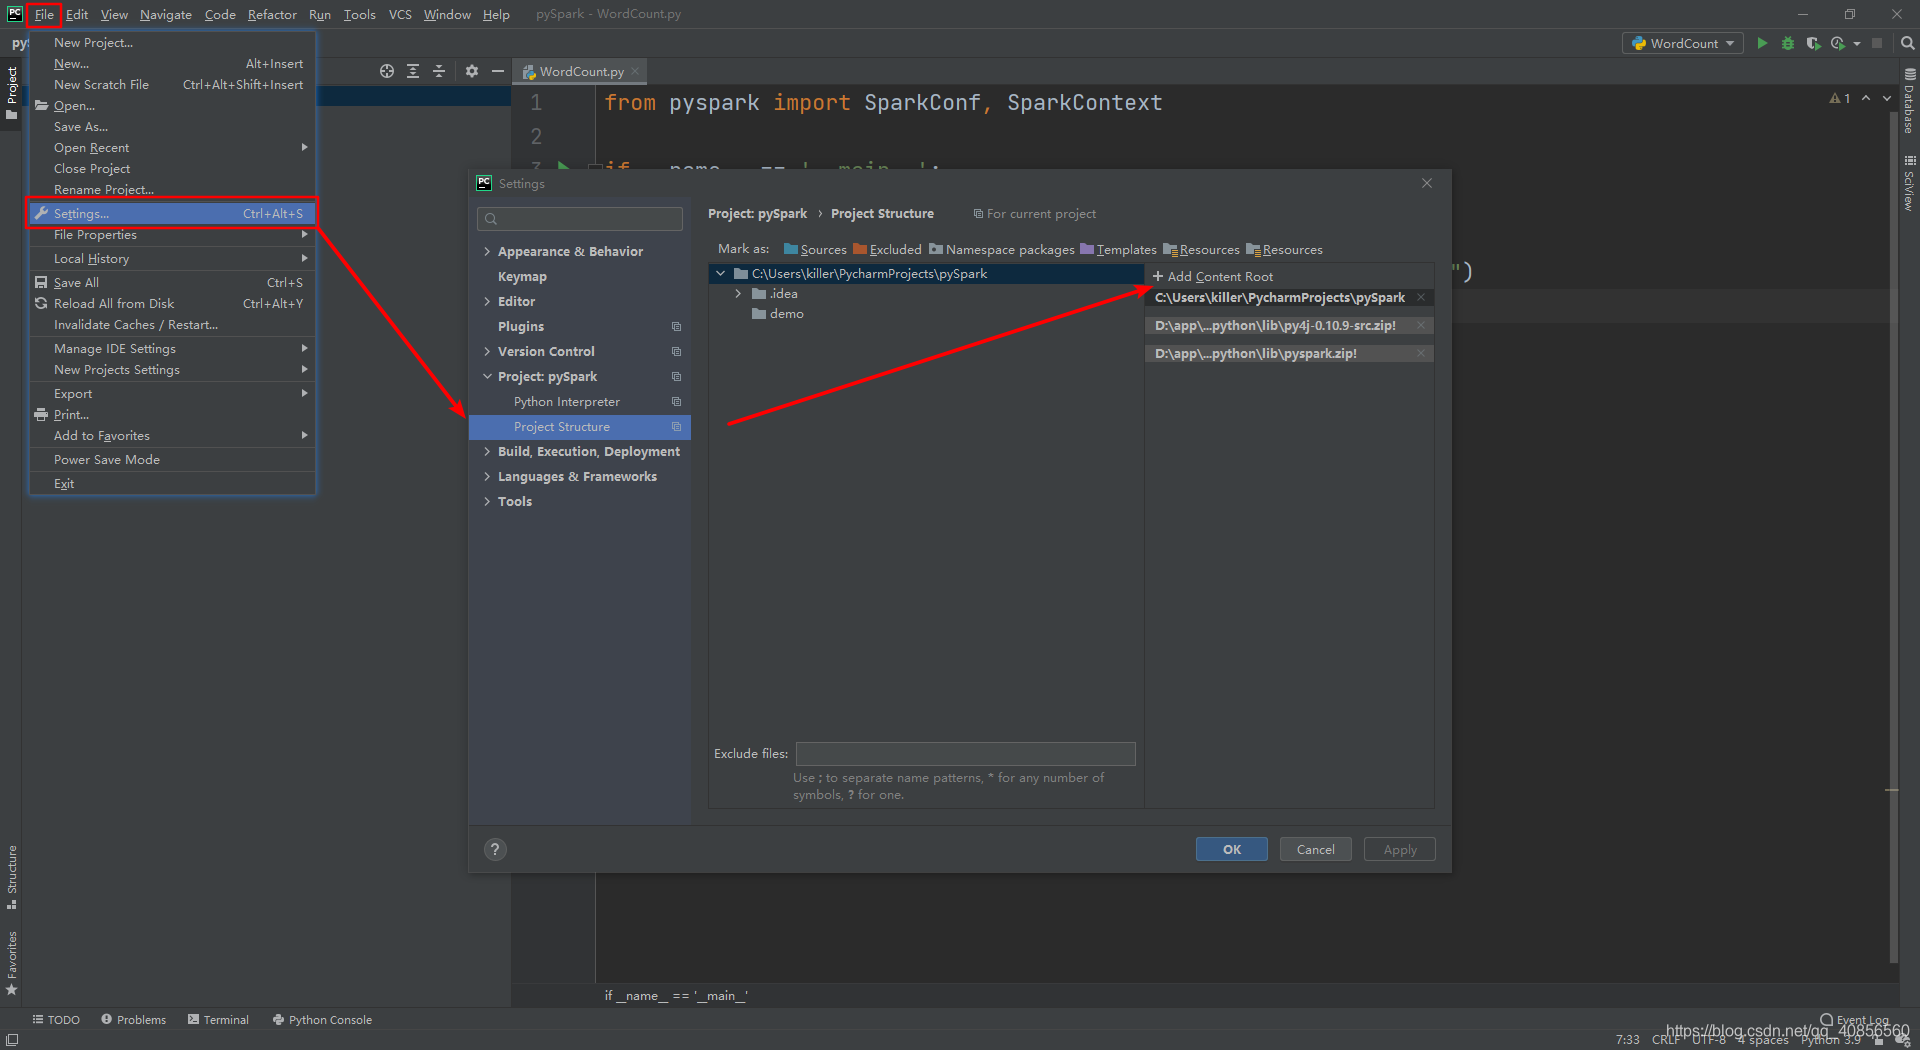Image resolution: width=1920 pixels, height=1050 pixels.
Task: Remove the pySpark content root entry
Action: click(x=1420, y=297)
